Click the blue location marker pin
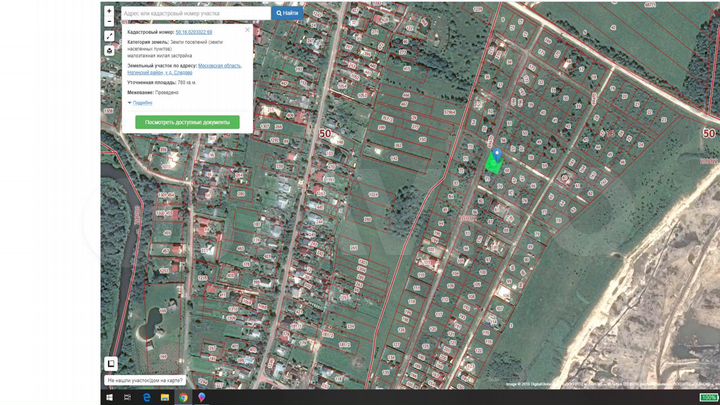Viewport: 720px width, 405px height. point(497,153)
